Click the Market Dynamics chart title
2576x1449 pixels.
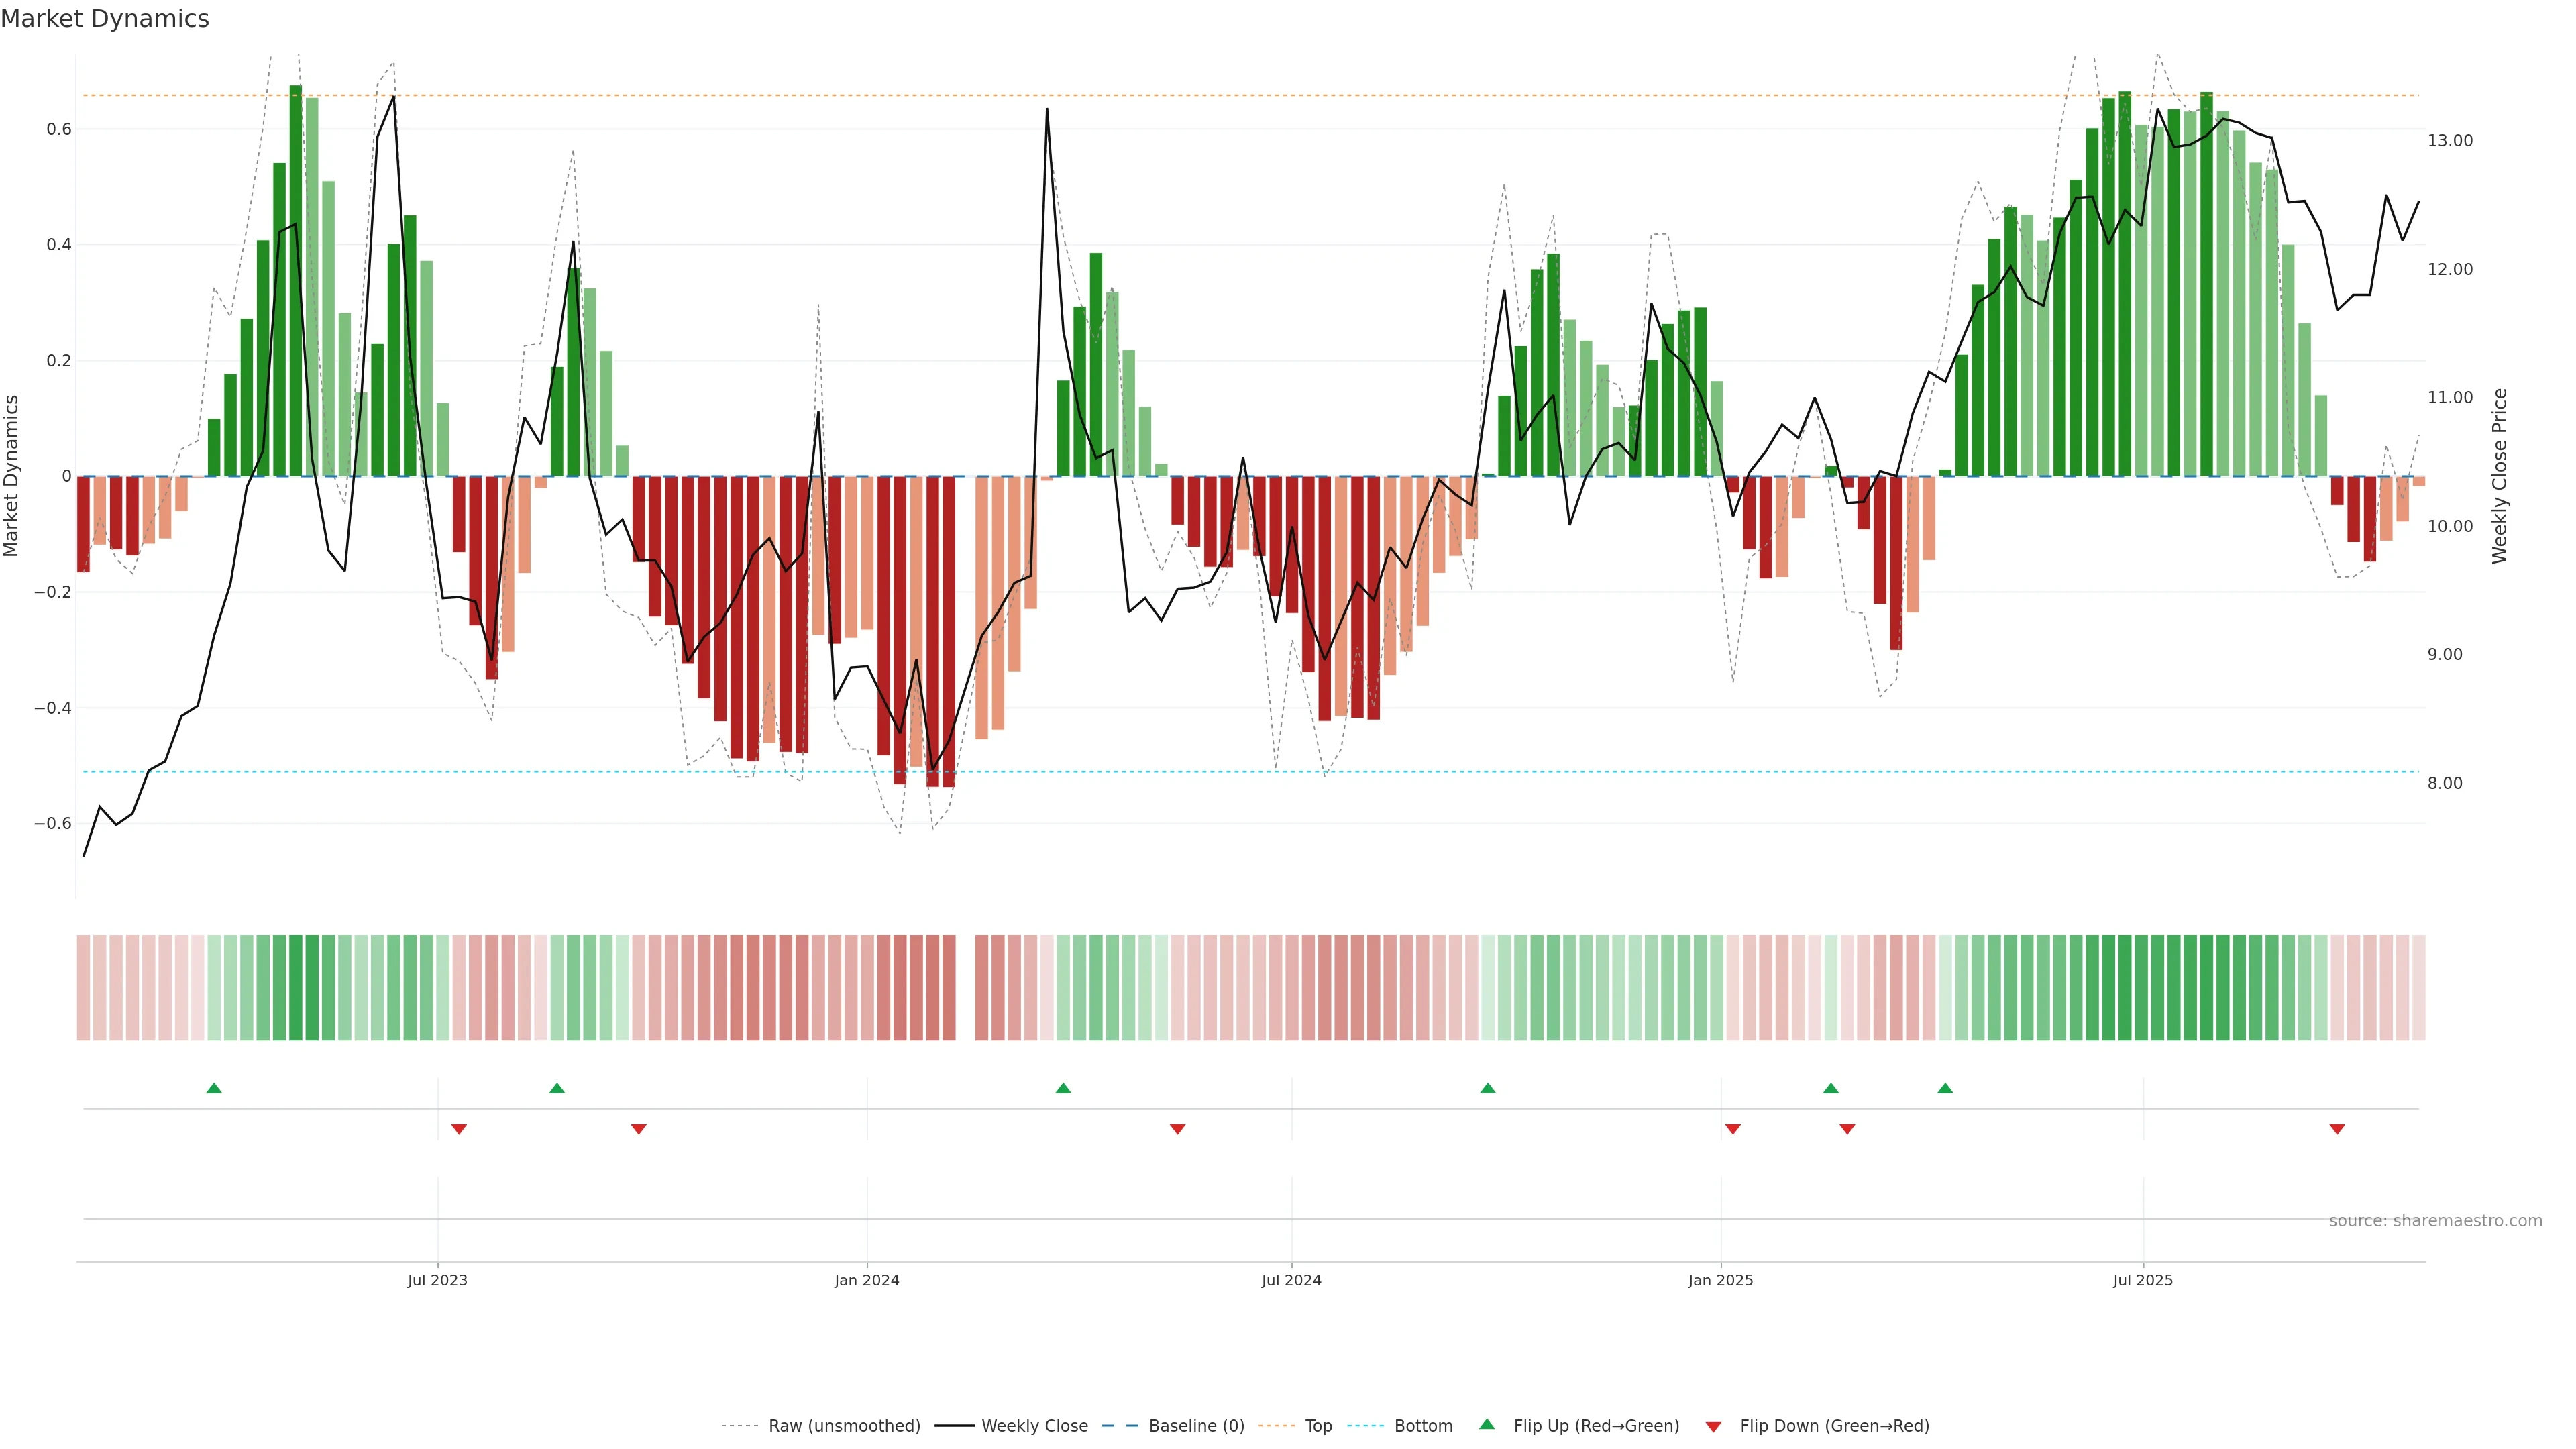pyautogui.click(x=105, y=19)
